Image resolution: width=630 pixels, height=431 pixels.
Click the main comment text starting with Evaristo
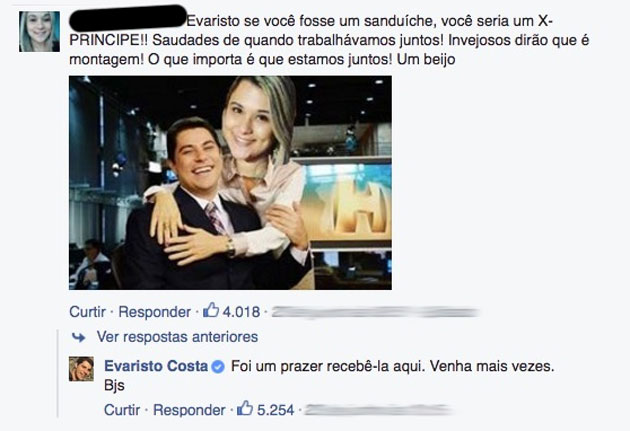[329, 40]
